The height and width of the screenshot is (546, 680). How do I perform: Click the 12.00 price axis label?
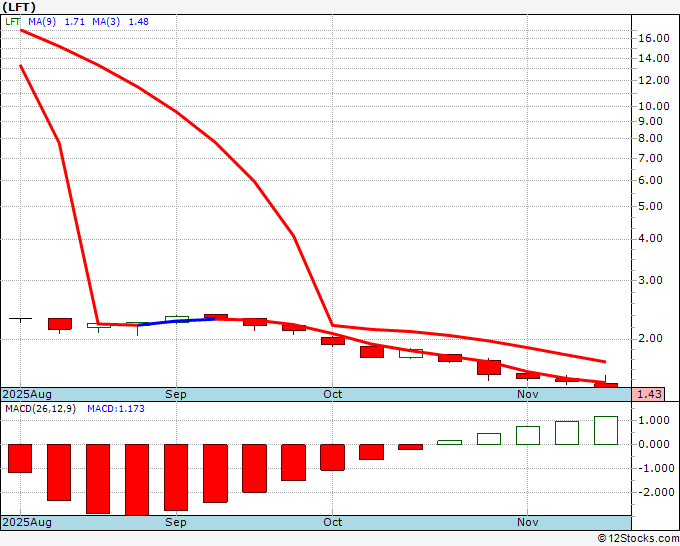[x=654, y=80]
